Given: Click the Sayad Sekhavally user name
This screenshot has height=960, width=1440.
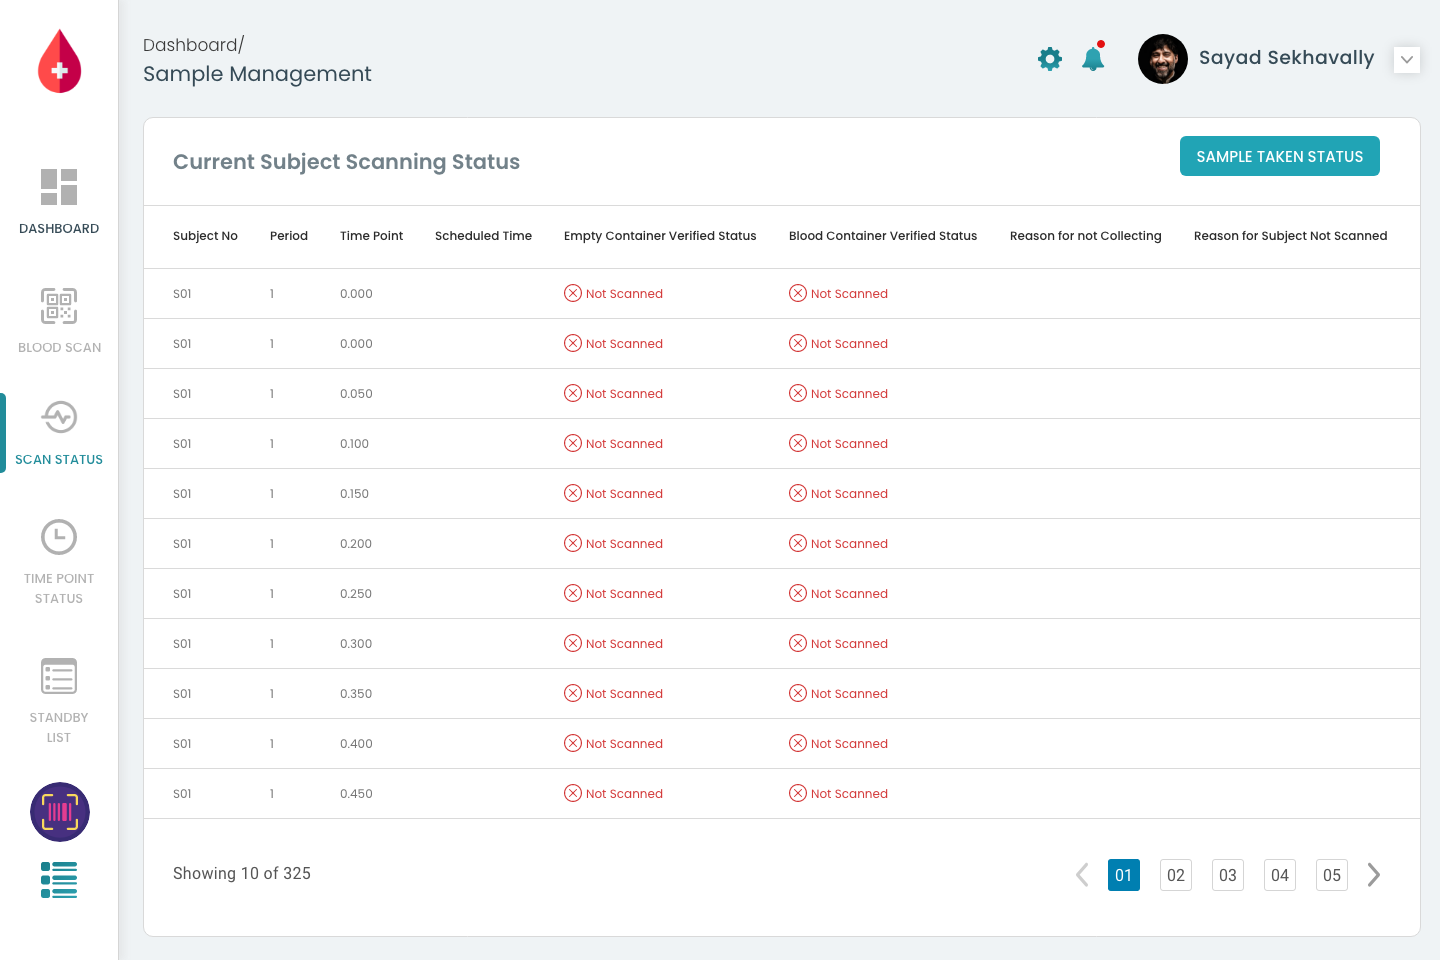Looking at the screenshot, I should pos(1286,58).
